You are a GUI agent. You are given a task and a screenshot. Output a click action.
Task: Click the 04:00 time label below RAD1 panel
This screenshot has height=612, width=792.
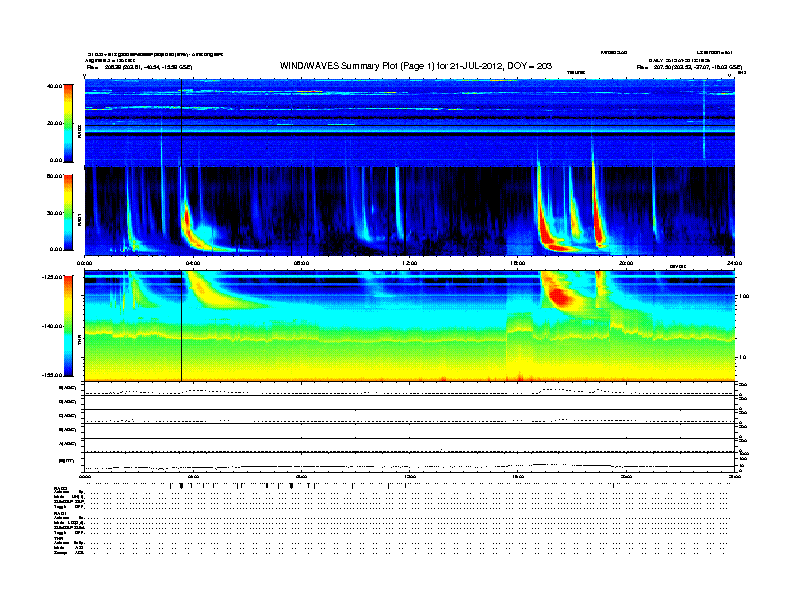[193, 263]
